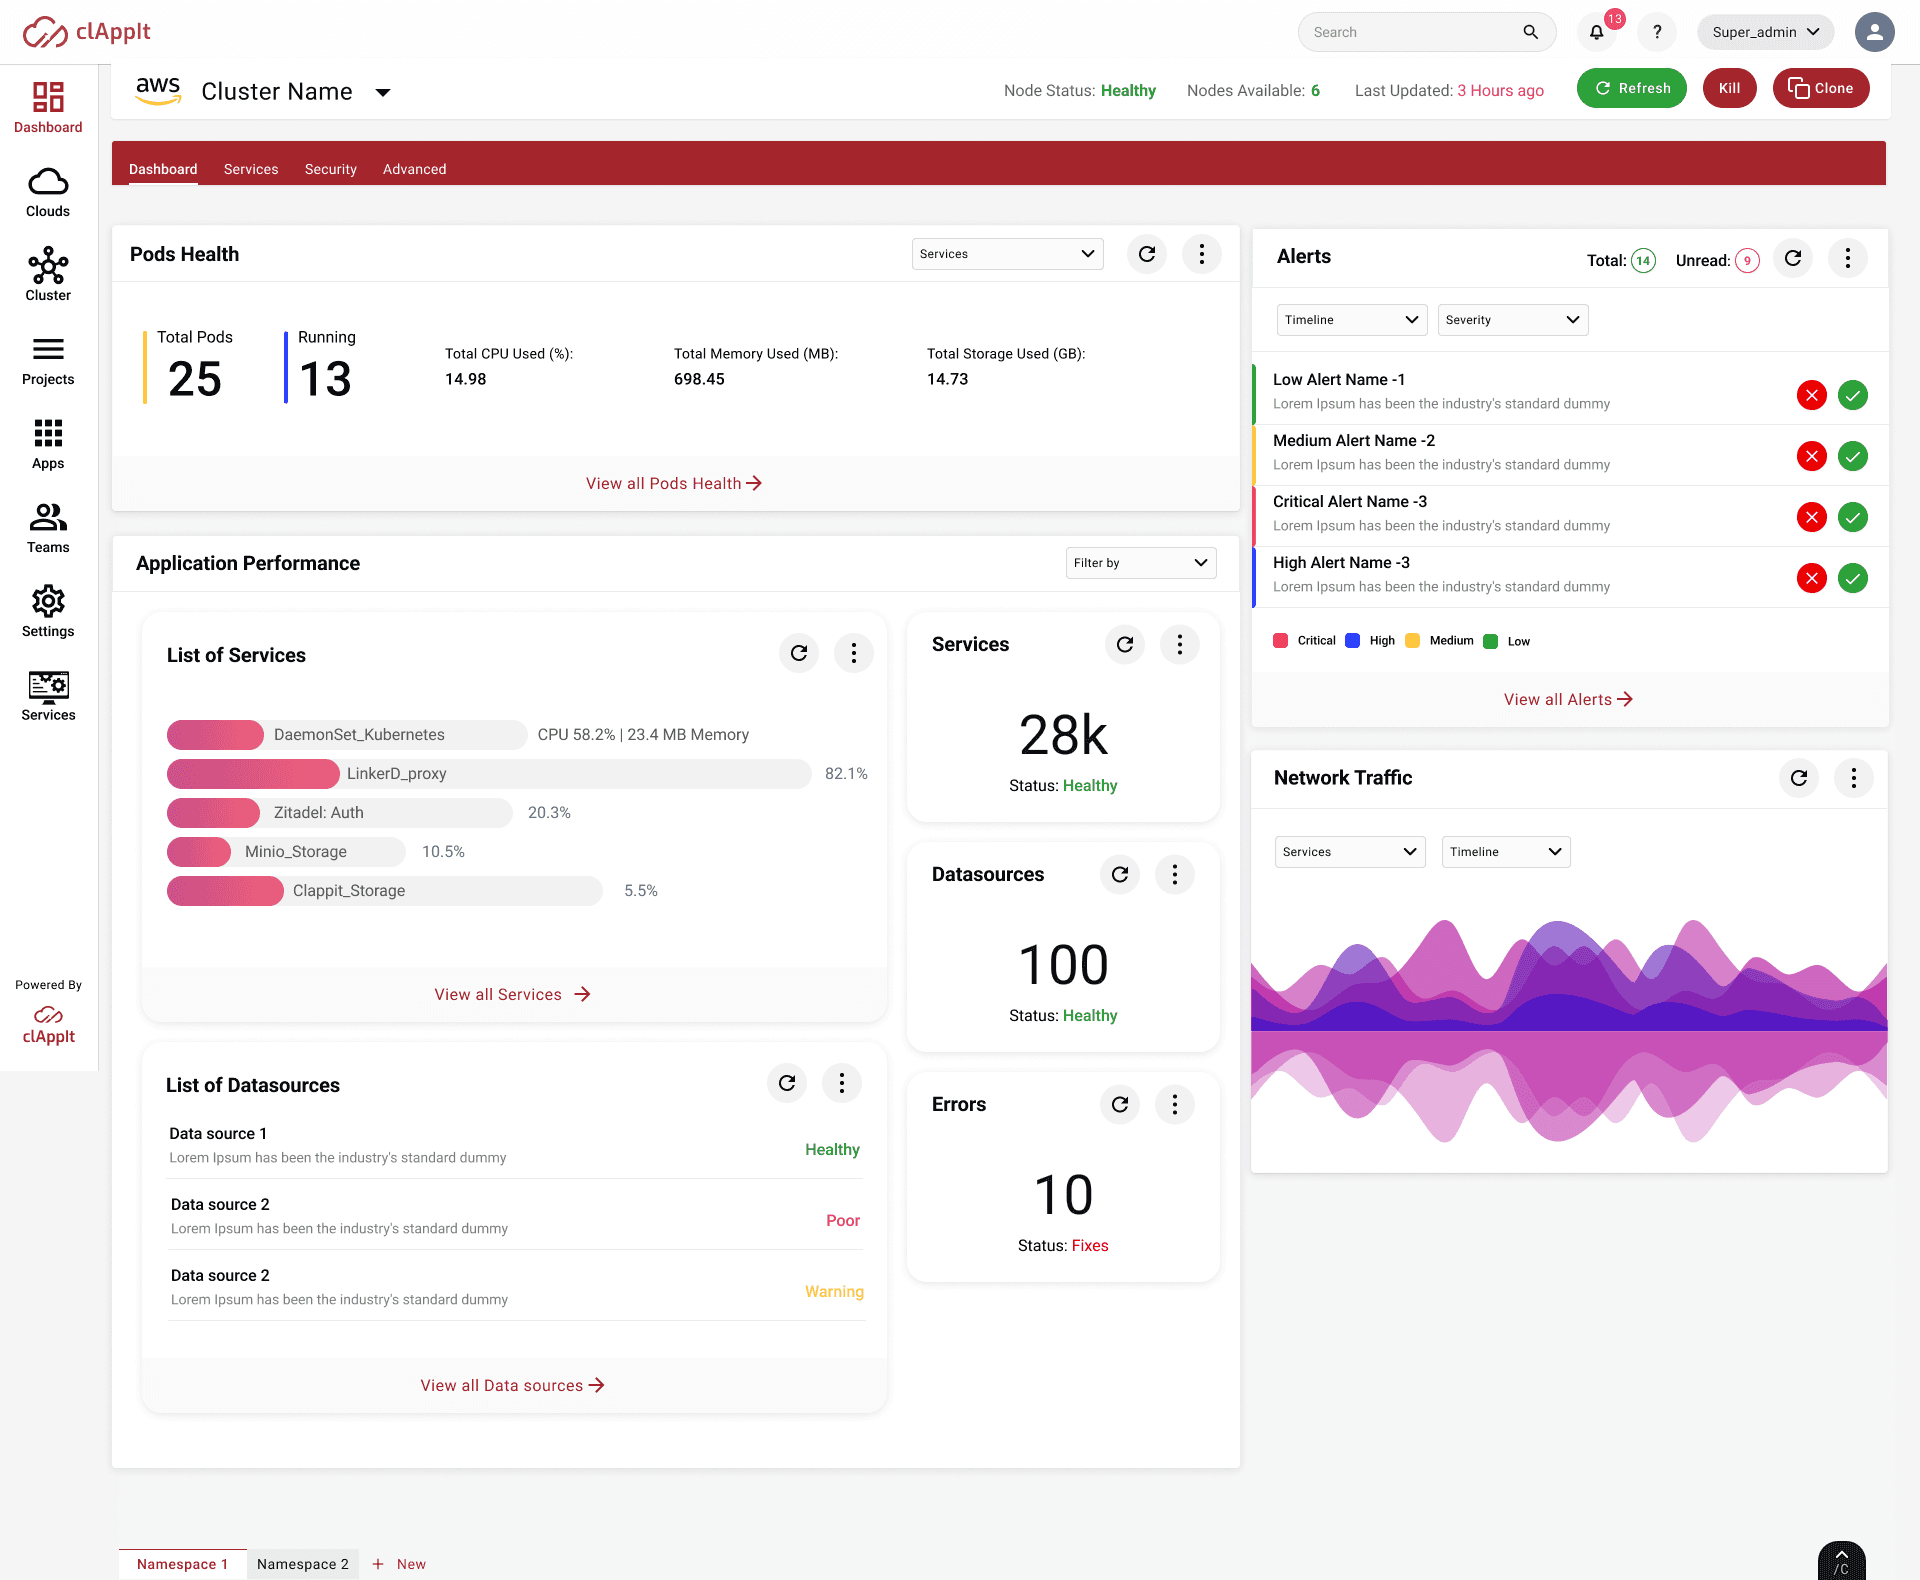Open Settings in the sidebar

[48, 612]
